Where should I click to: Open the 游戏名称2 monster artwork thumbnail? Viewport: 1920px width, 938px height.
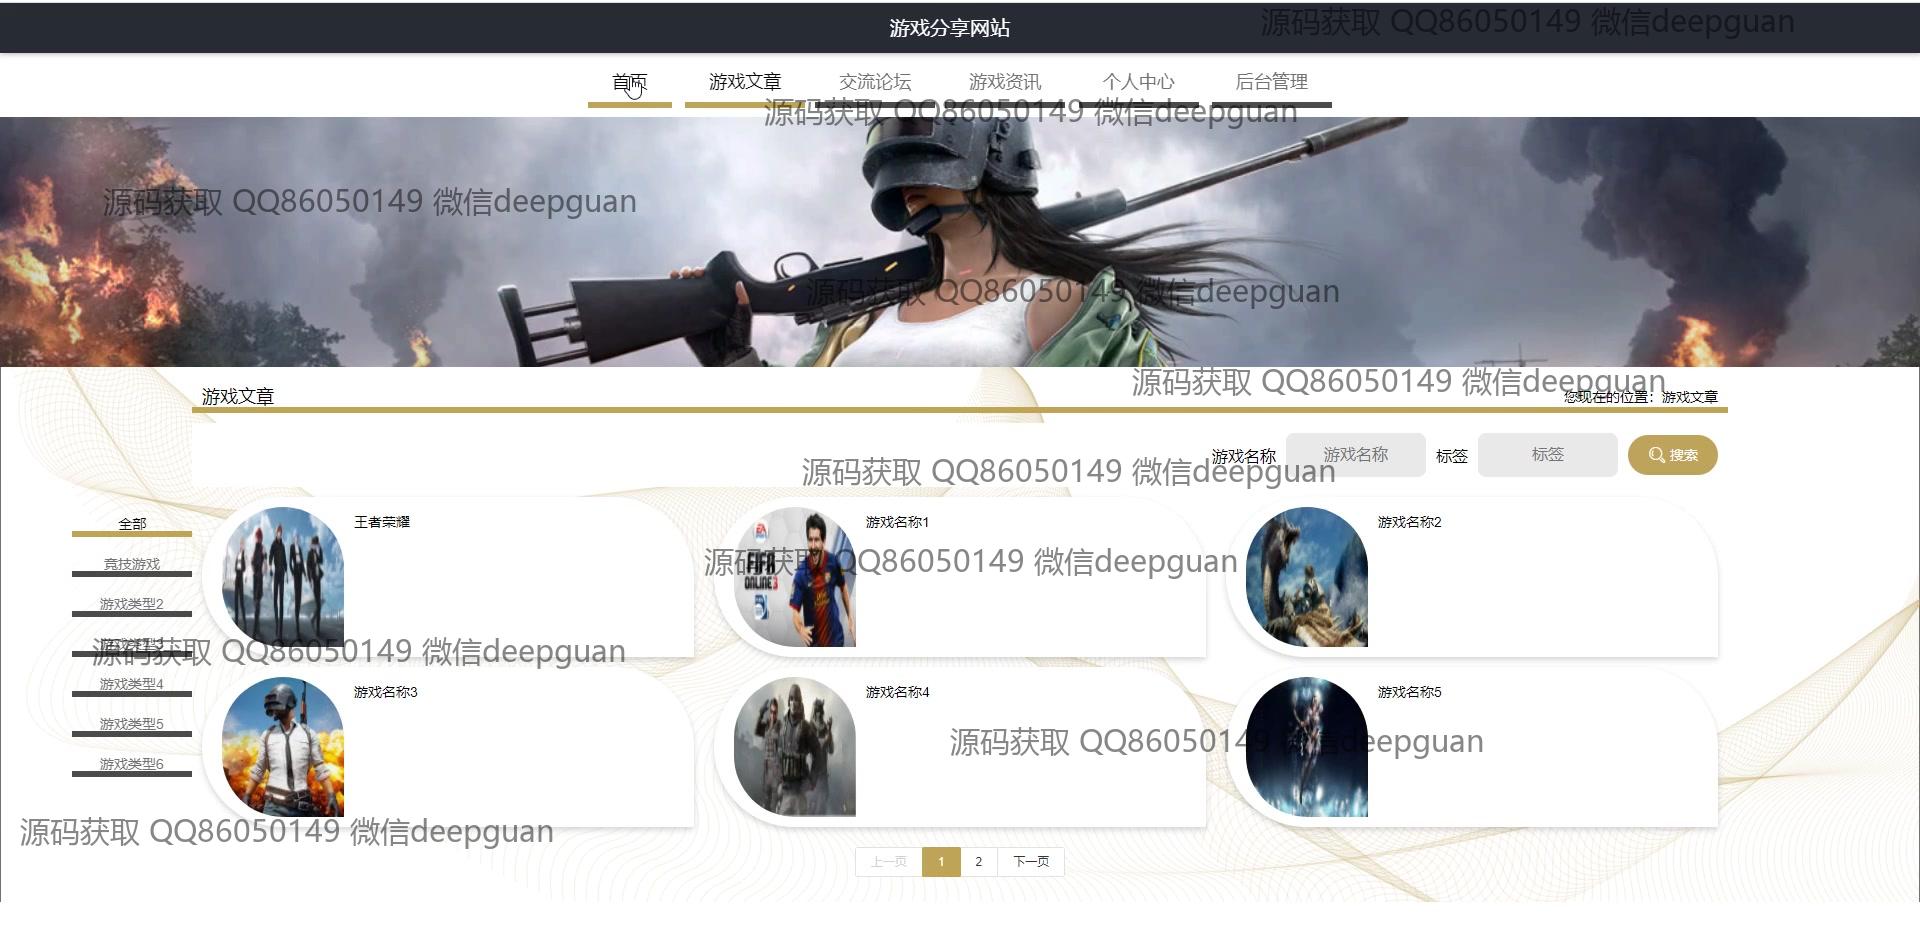pyautogui.click(x=1307, y=577)
